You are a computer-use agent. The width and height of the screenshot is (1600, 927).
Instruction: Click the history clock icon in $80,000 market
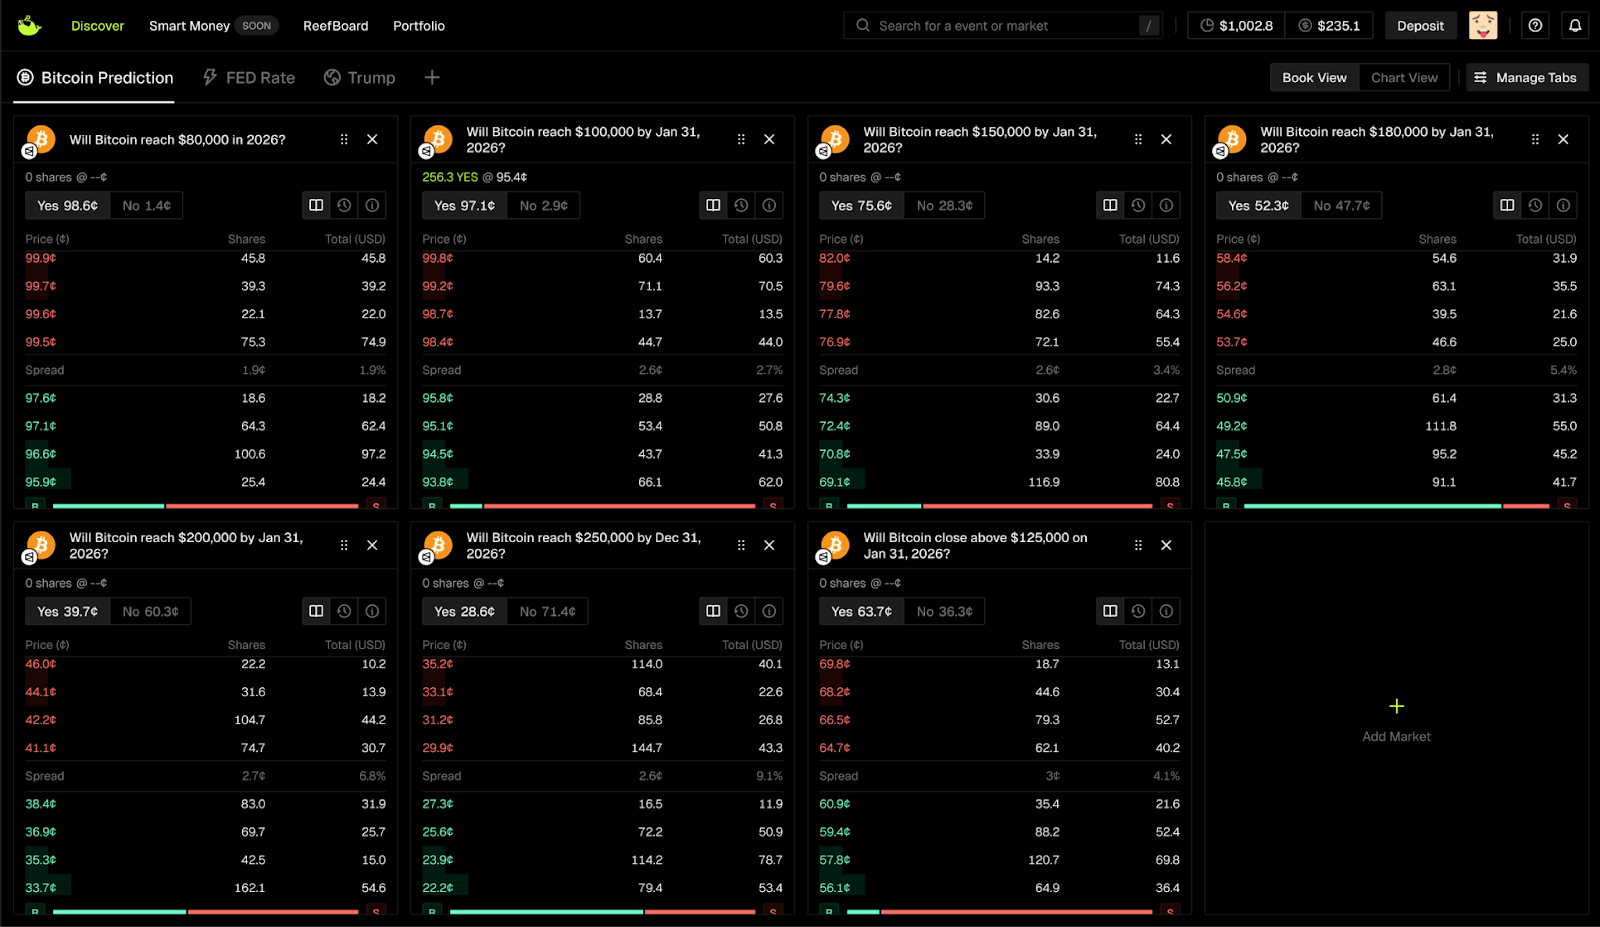344,205
